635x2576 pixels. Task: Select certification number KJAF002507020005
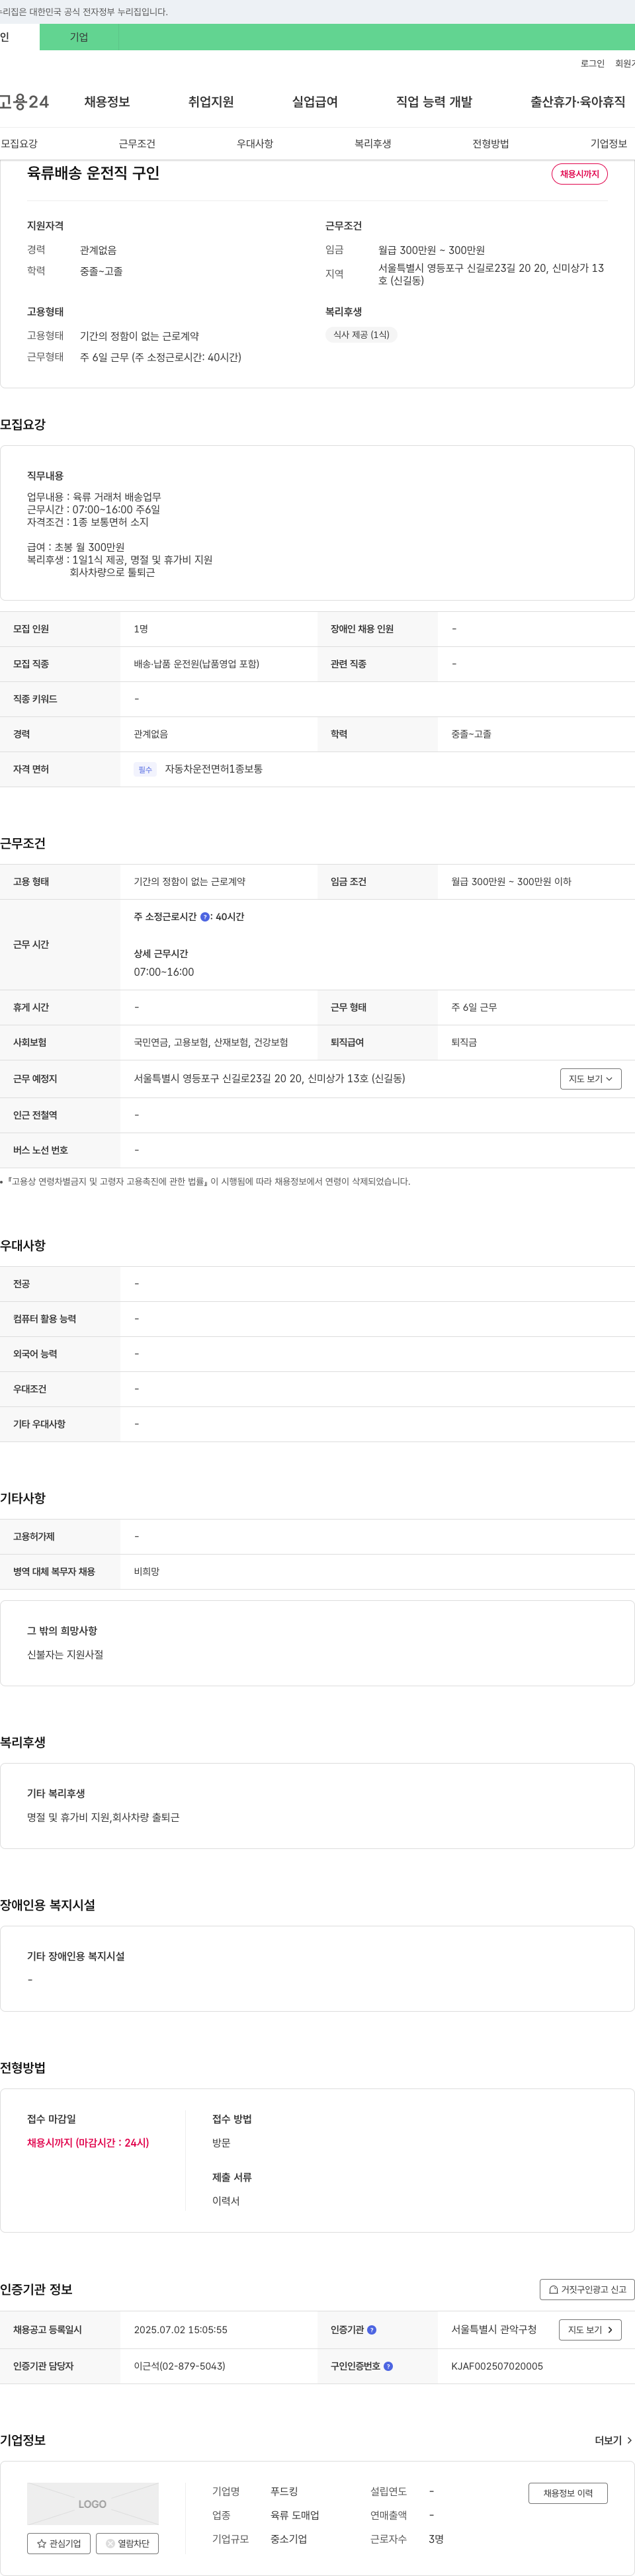click(497, 2366)
